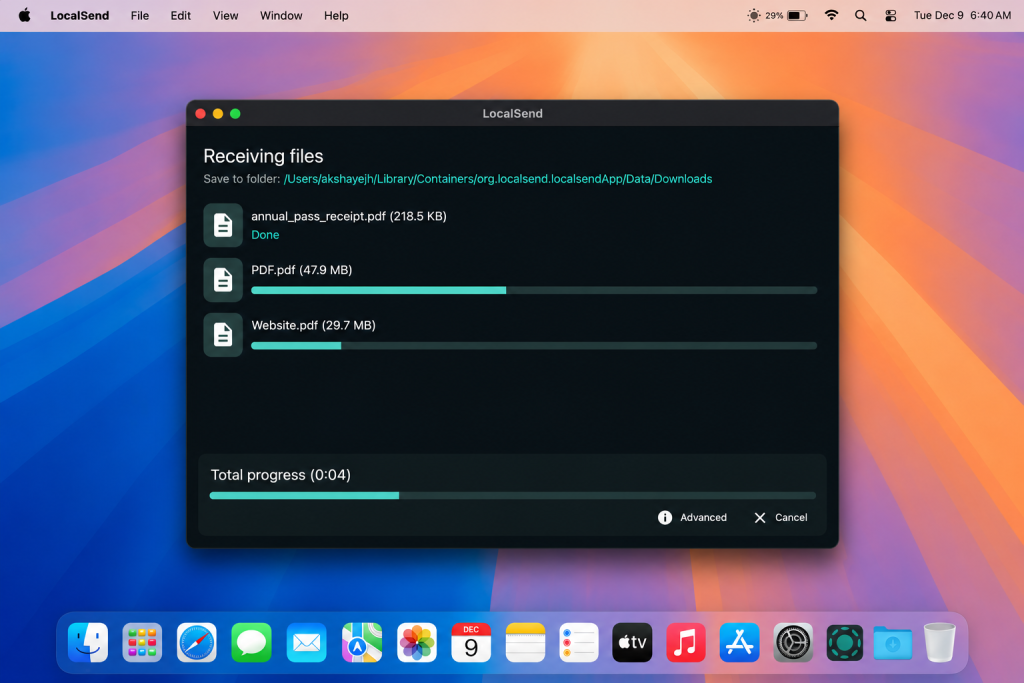1024x683 pixels.
Task: Open Mail from the Dock
Action: [306, 643]
